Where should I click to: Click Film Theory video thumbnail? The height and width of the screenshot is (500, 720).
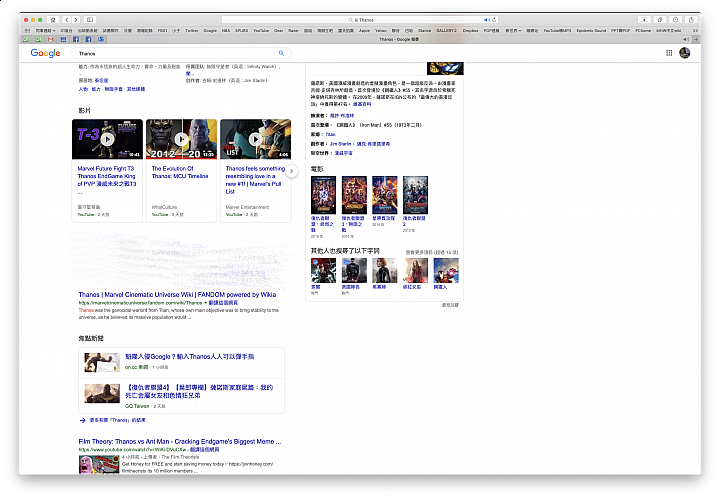coord(99,464)
